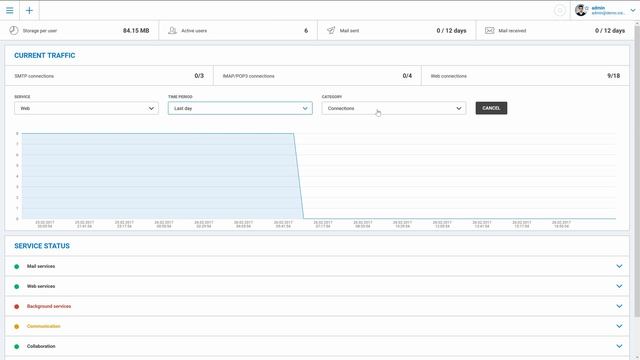Click the CURRENT TRAFFIC heading
Image resolution: width=640 pixels, height=360 pixels.
pos(44,56)
